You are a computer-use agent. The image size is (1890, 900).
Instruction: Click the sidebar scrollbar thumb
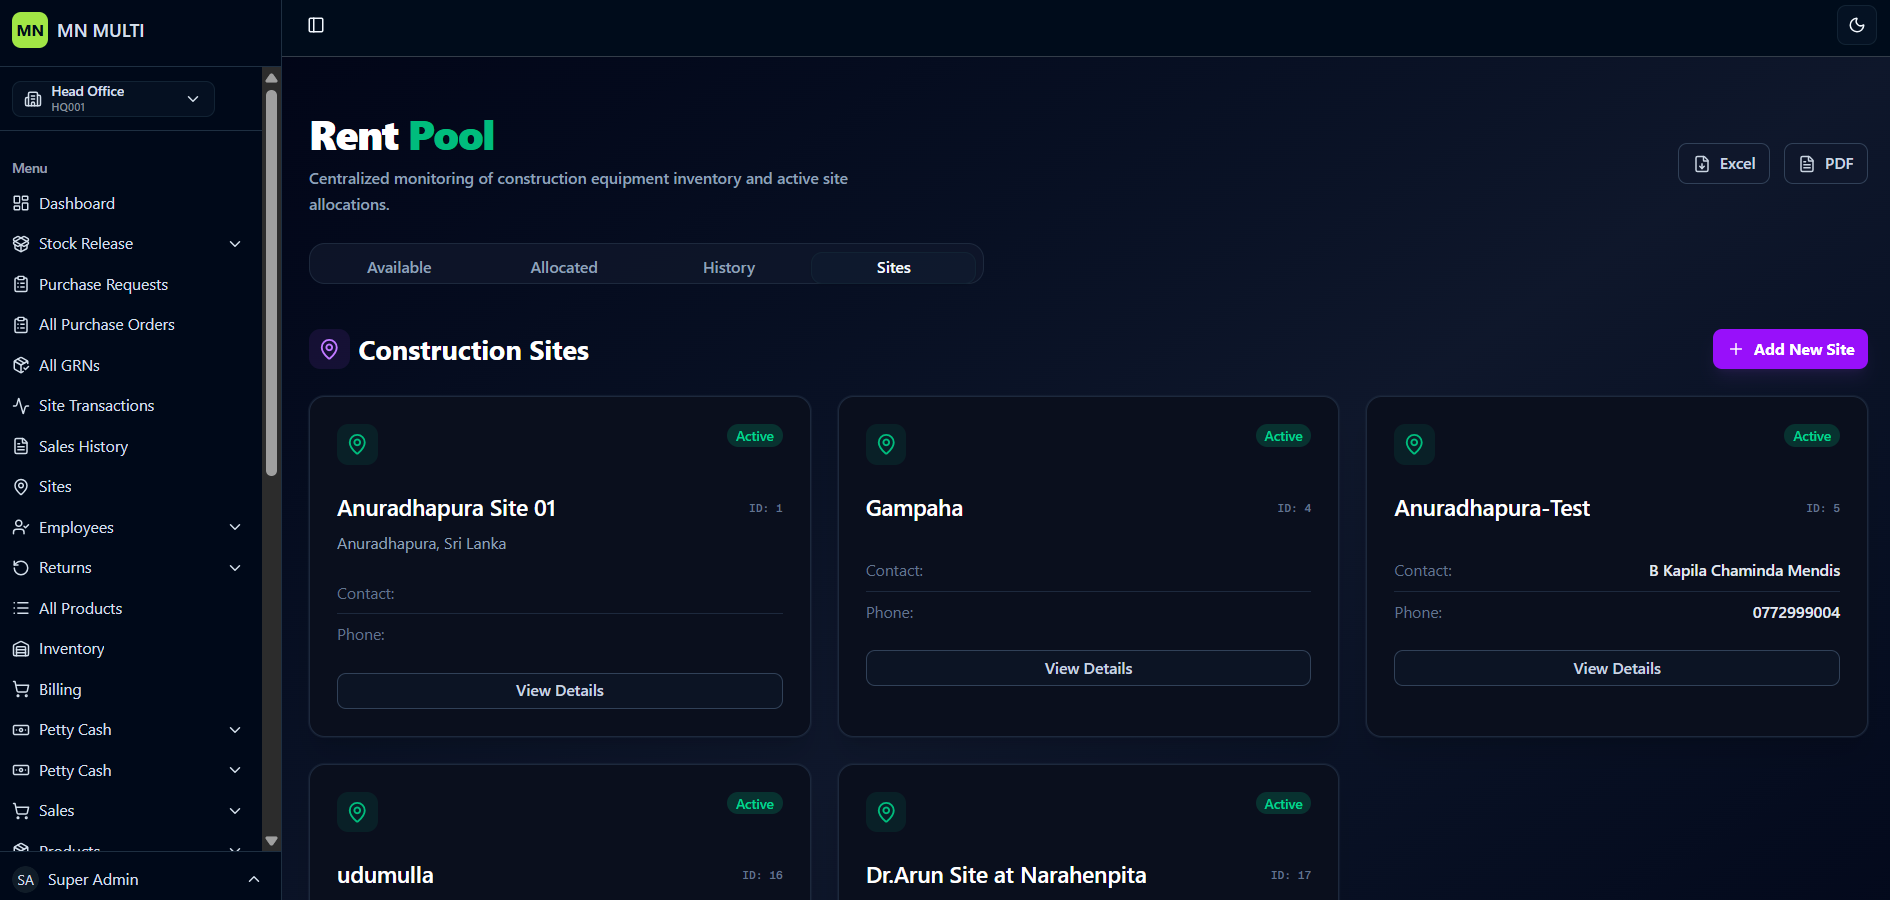[x=271, y=282]
